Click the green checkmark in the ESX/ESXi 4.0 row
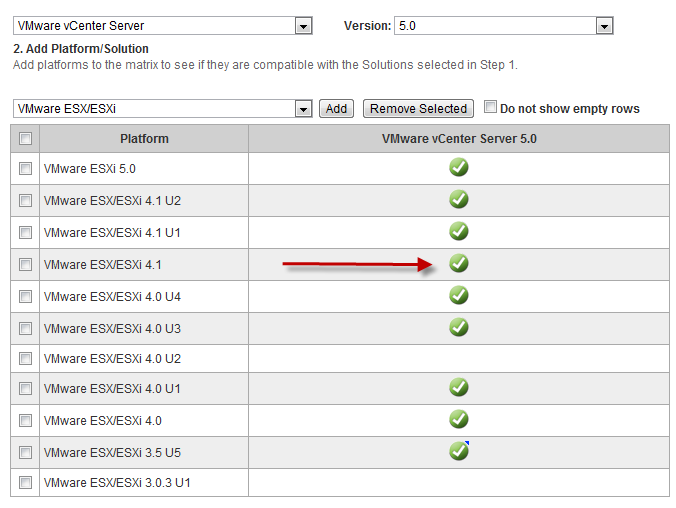Viewport: 676px width, 508px height. pos(459,419)
